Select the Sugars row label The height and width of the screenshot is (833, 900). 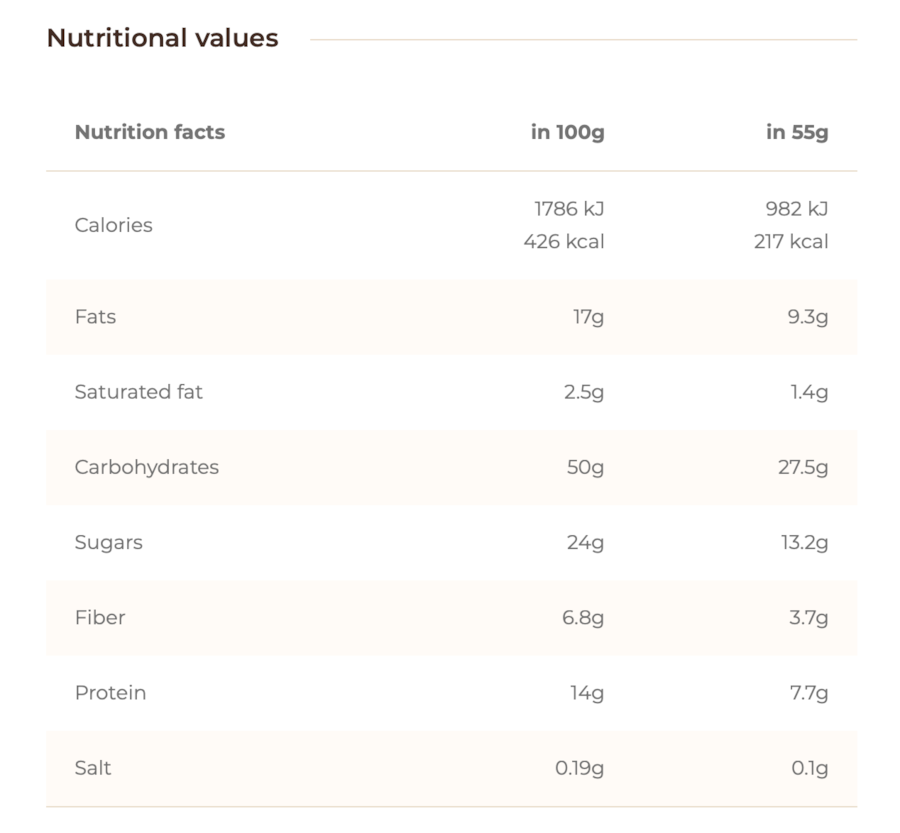pyautogui.click(x=108, y=543)
